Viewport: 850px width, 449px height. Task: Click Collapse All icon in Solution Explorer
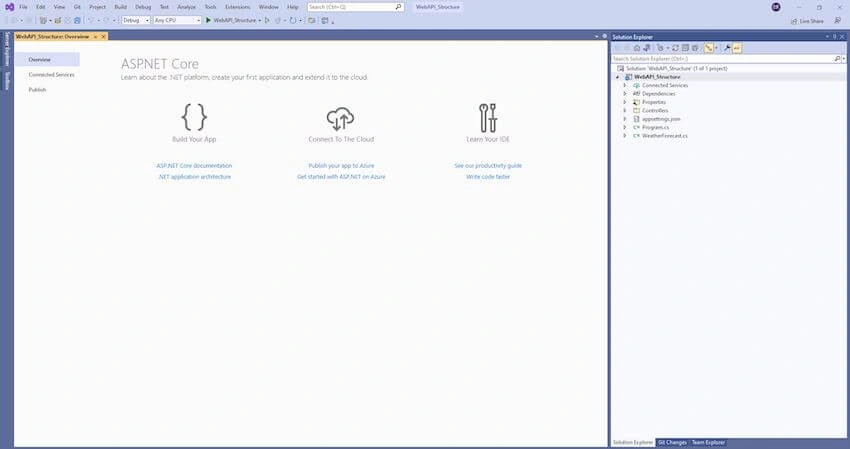[685, 48]
